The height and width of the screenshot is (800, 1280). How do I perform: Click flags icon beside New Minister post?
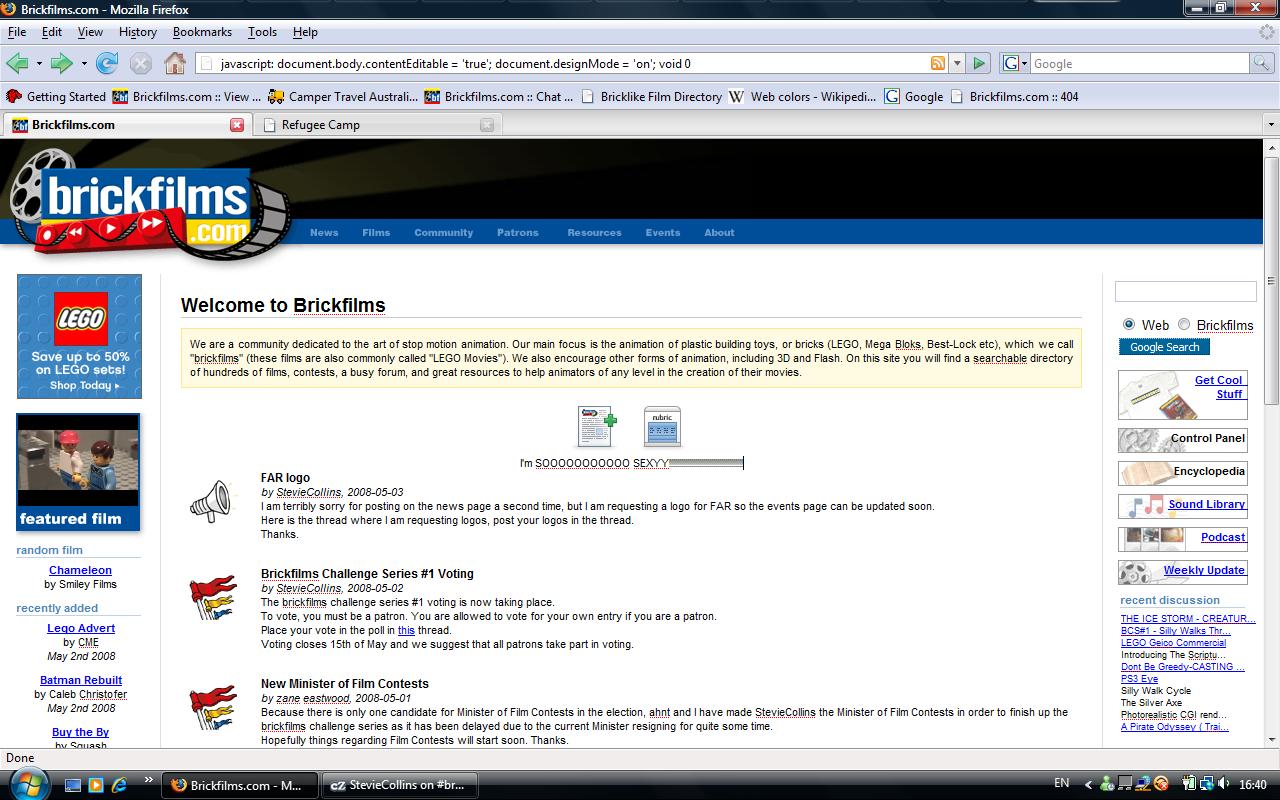pos(213,708)
